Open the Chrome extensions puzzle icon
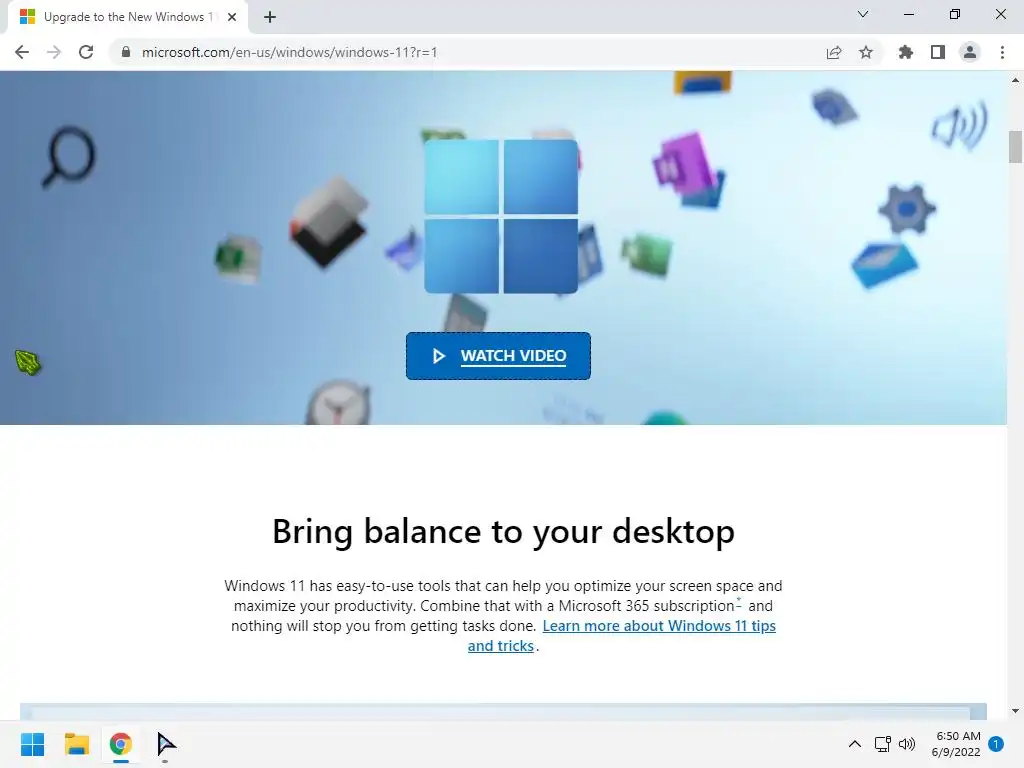The image size is (1024, 768). tap(906, 52)
